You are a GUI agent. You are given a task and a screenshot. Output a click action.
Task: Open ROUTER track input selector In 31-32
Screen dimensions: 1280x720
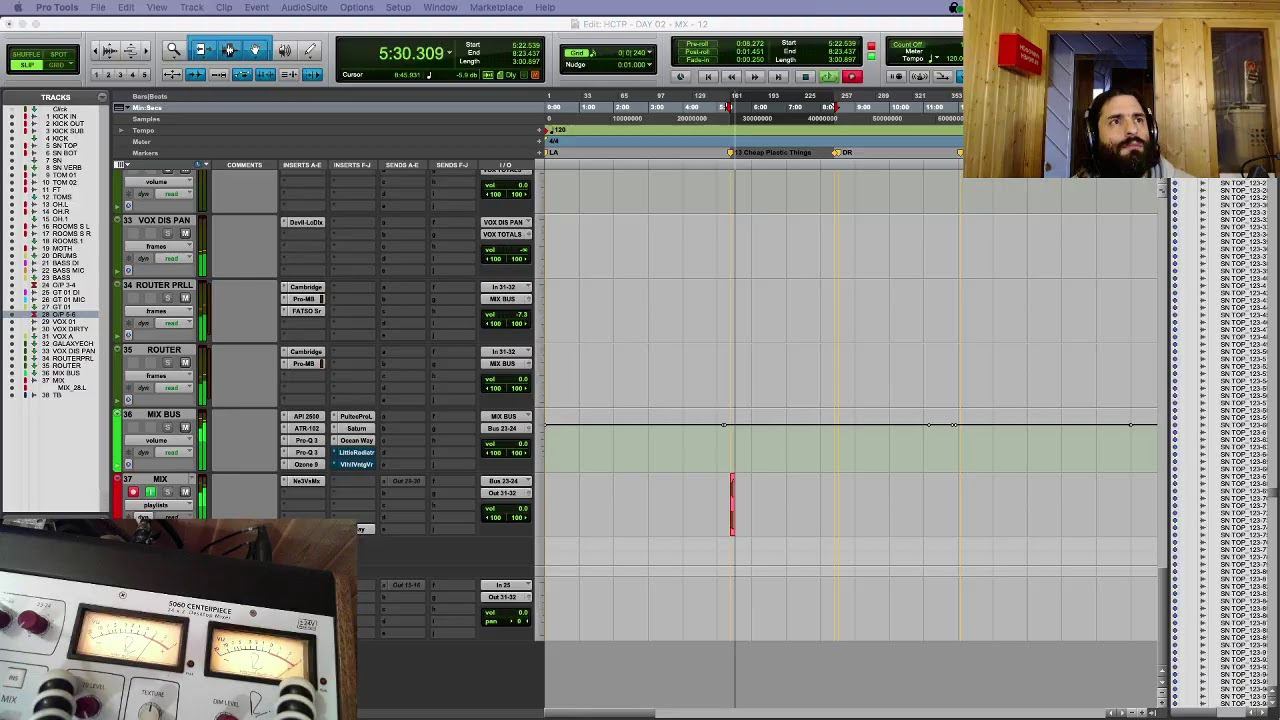(x=505, y=352)
